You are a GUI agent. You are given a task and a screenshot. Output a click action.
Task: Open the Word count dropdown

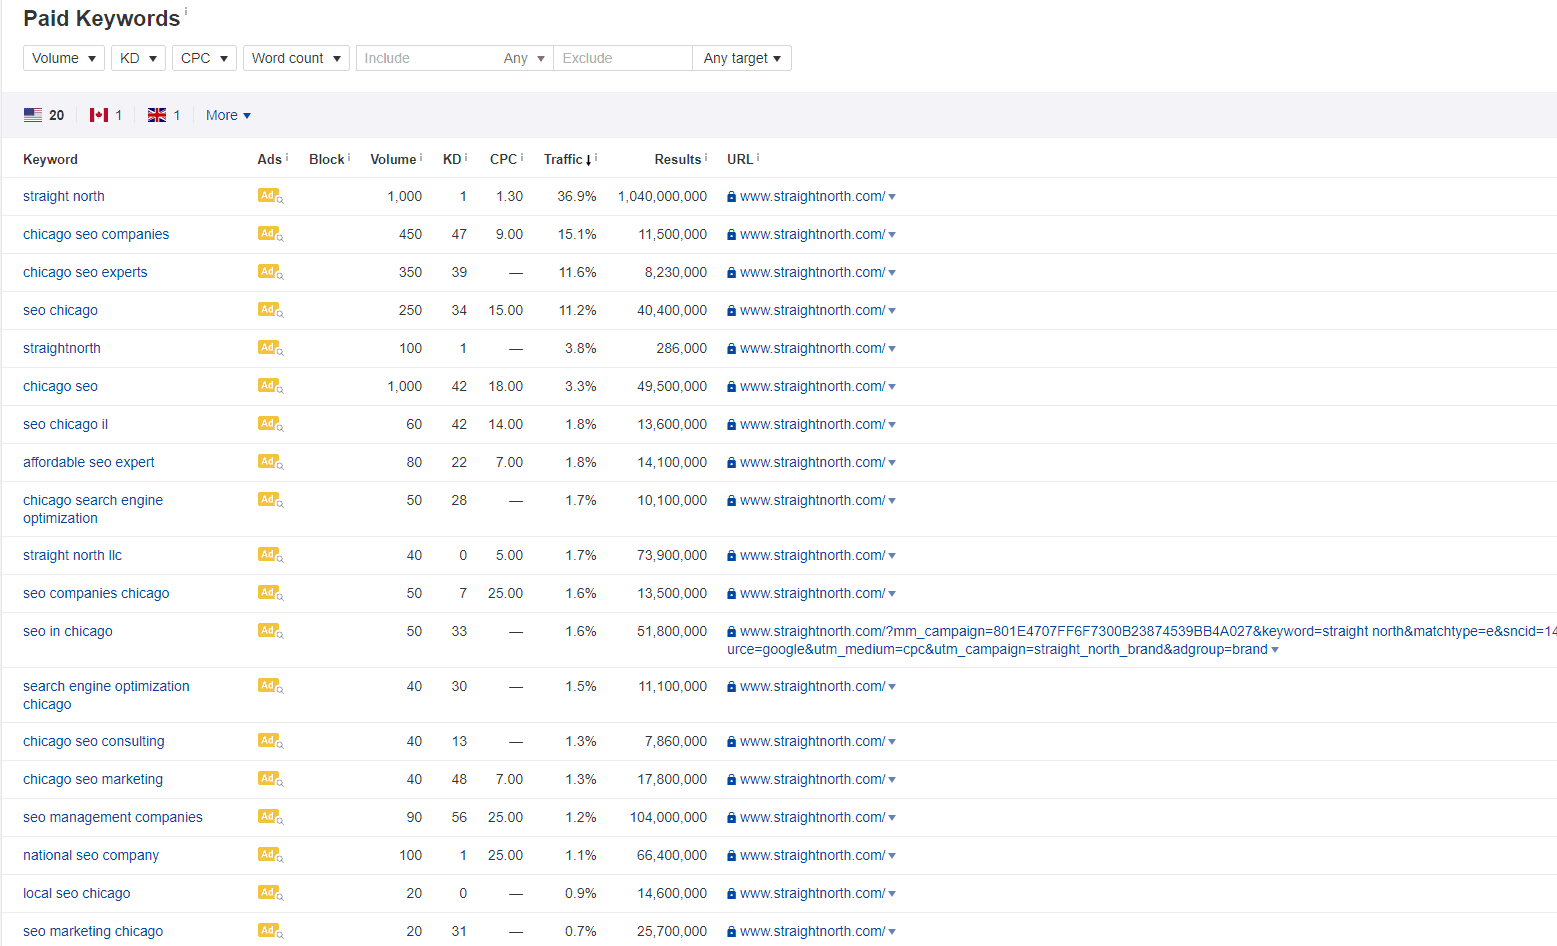pos(296,58)
